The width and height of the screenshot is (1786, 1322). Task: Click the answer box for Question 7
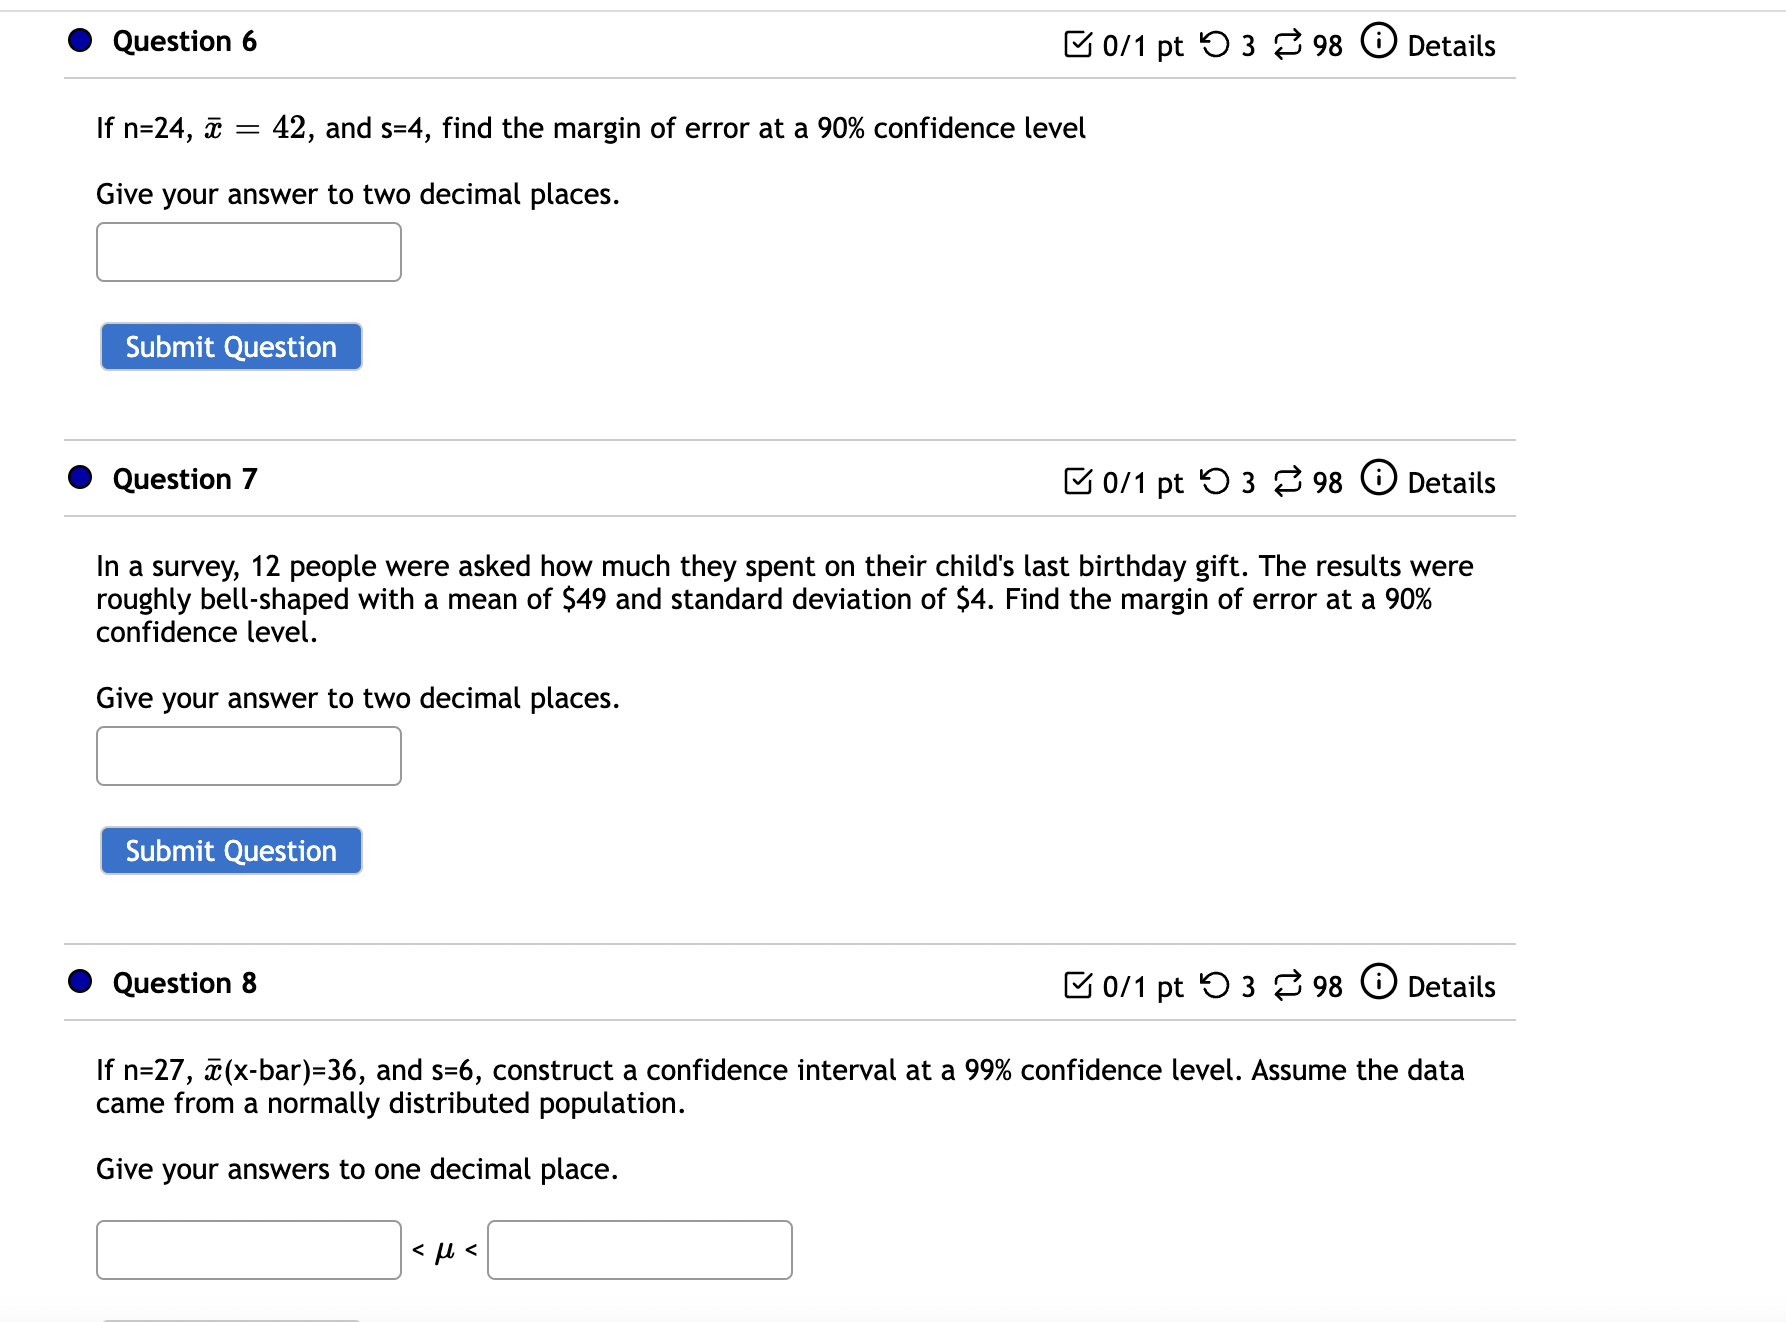pos(248,755)
